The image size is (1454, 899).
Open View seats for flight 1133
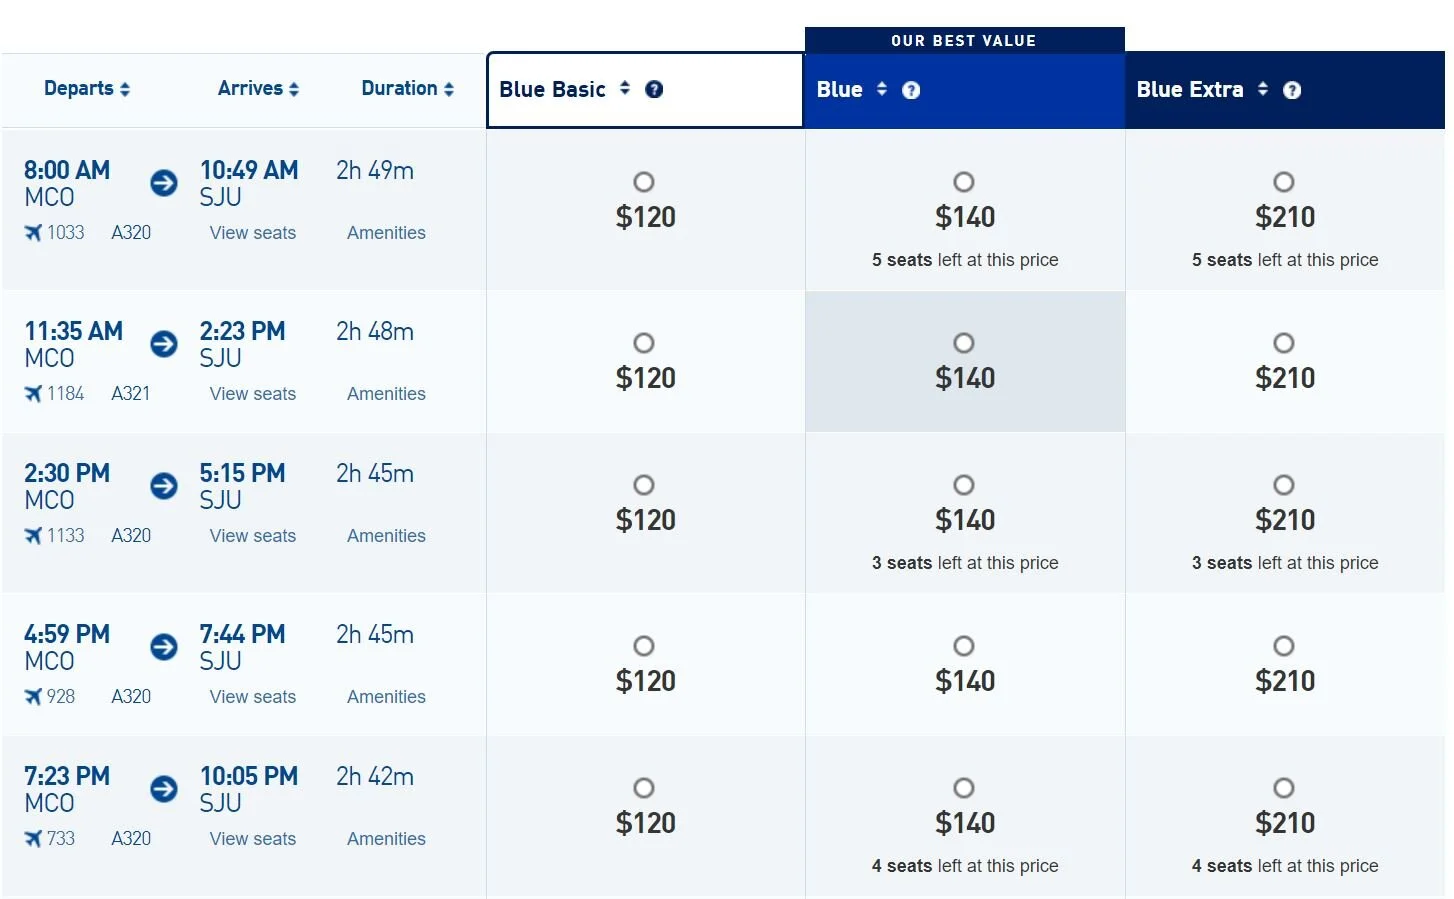click(253, 536)
